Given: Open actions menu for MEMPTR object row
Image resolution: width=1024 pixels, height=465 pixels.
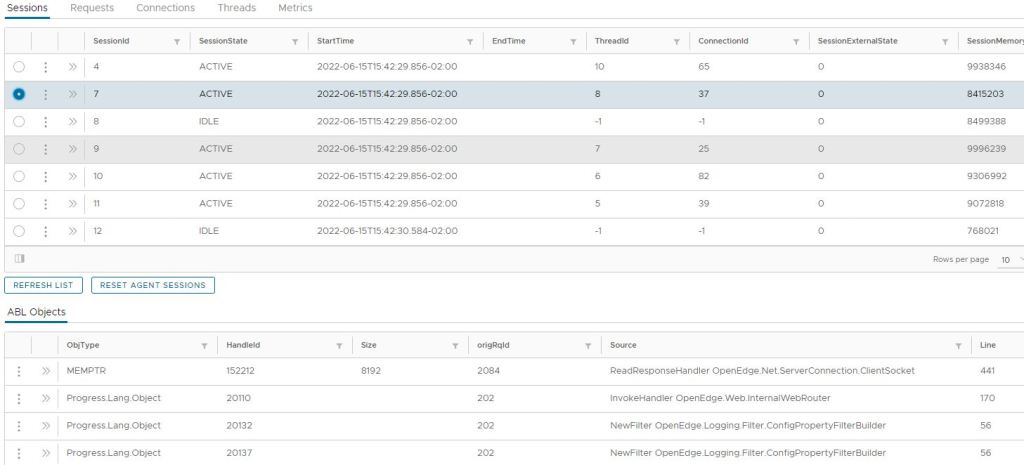Looking at the screenshot, I should pos(19,371).
